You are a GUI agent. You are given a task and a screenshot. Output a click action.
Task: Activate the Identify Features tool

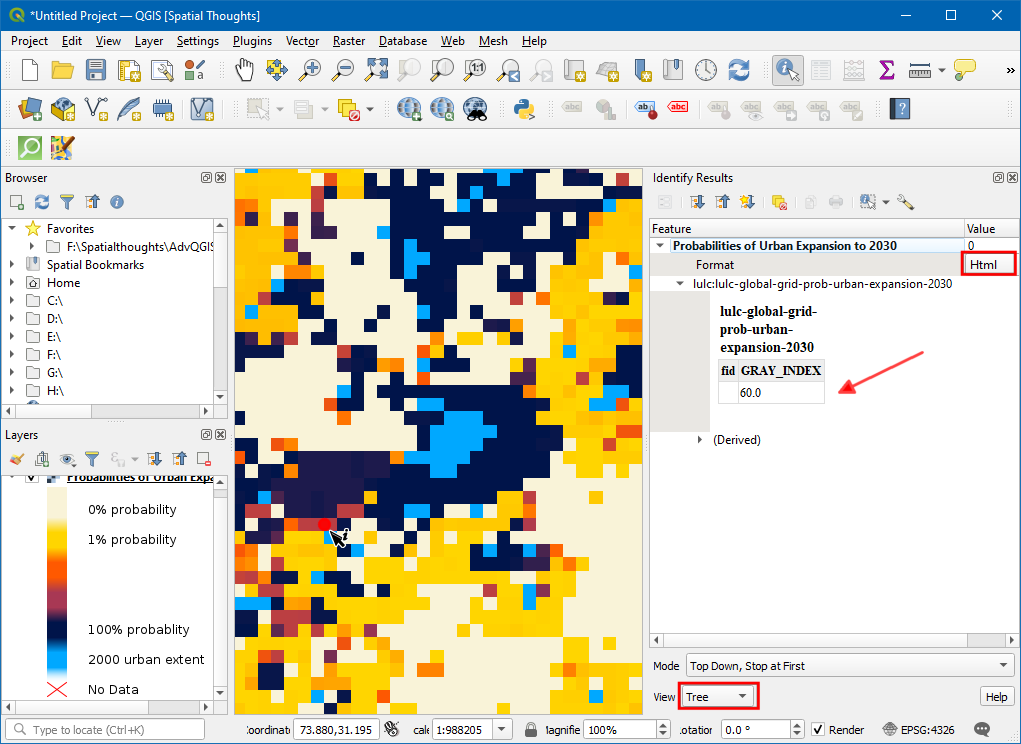(x=788, y=70)
